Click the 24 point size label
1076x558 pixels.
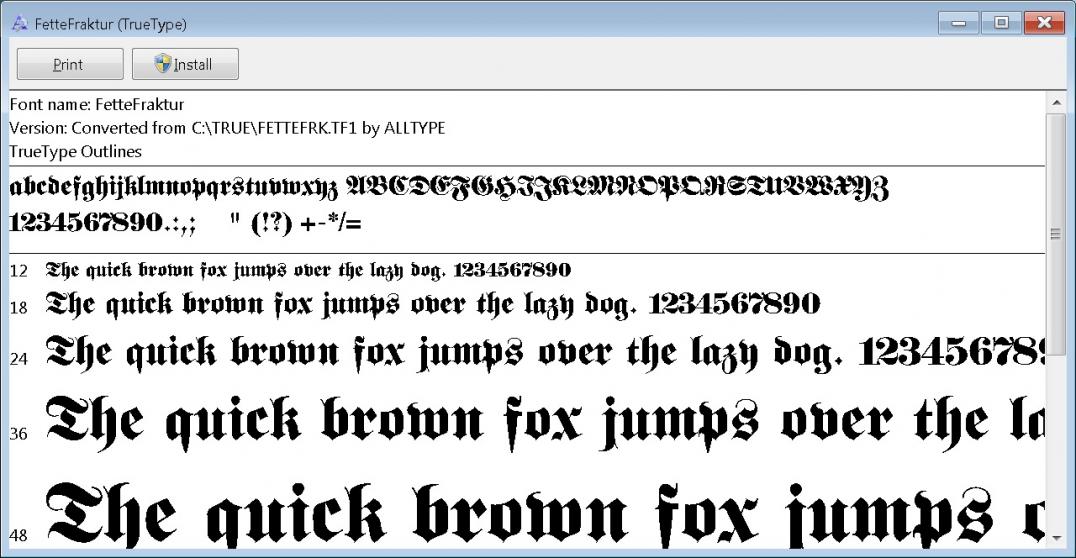pos(19,358)
